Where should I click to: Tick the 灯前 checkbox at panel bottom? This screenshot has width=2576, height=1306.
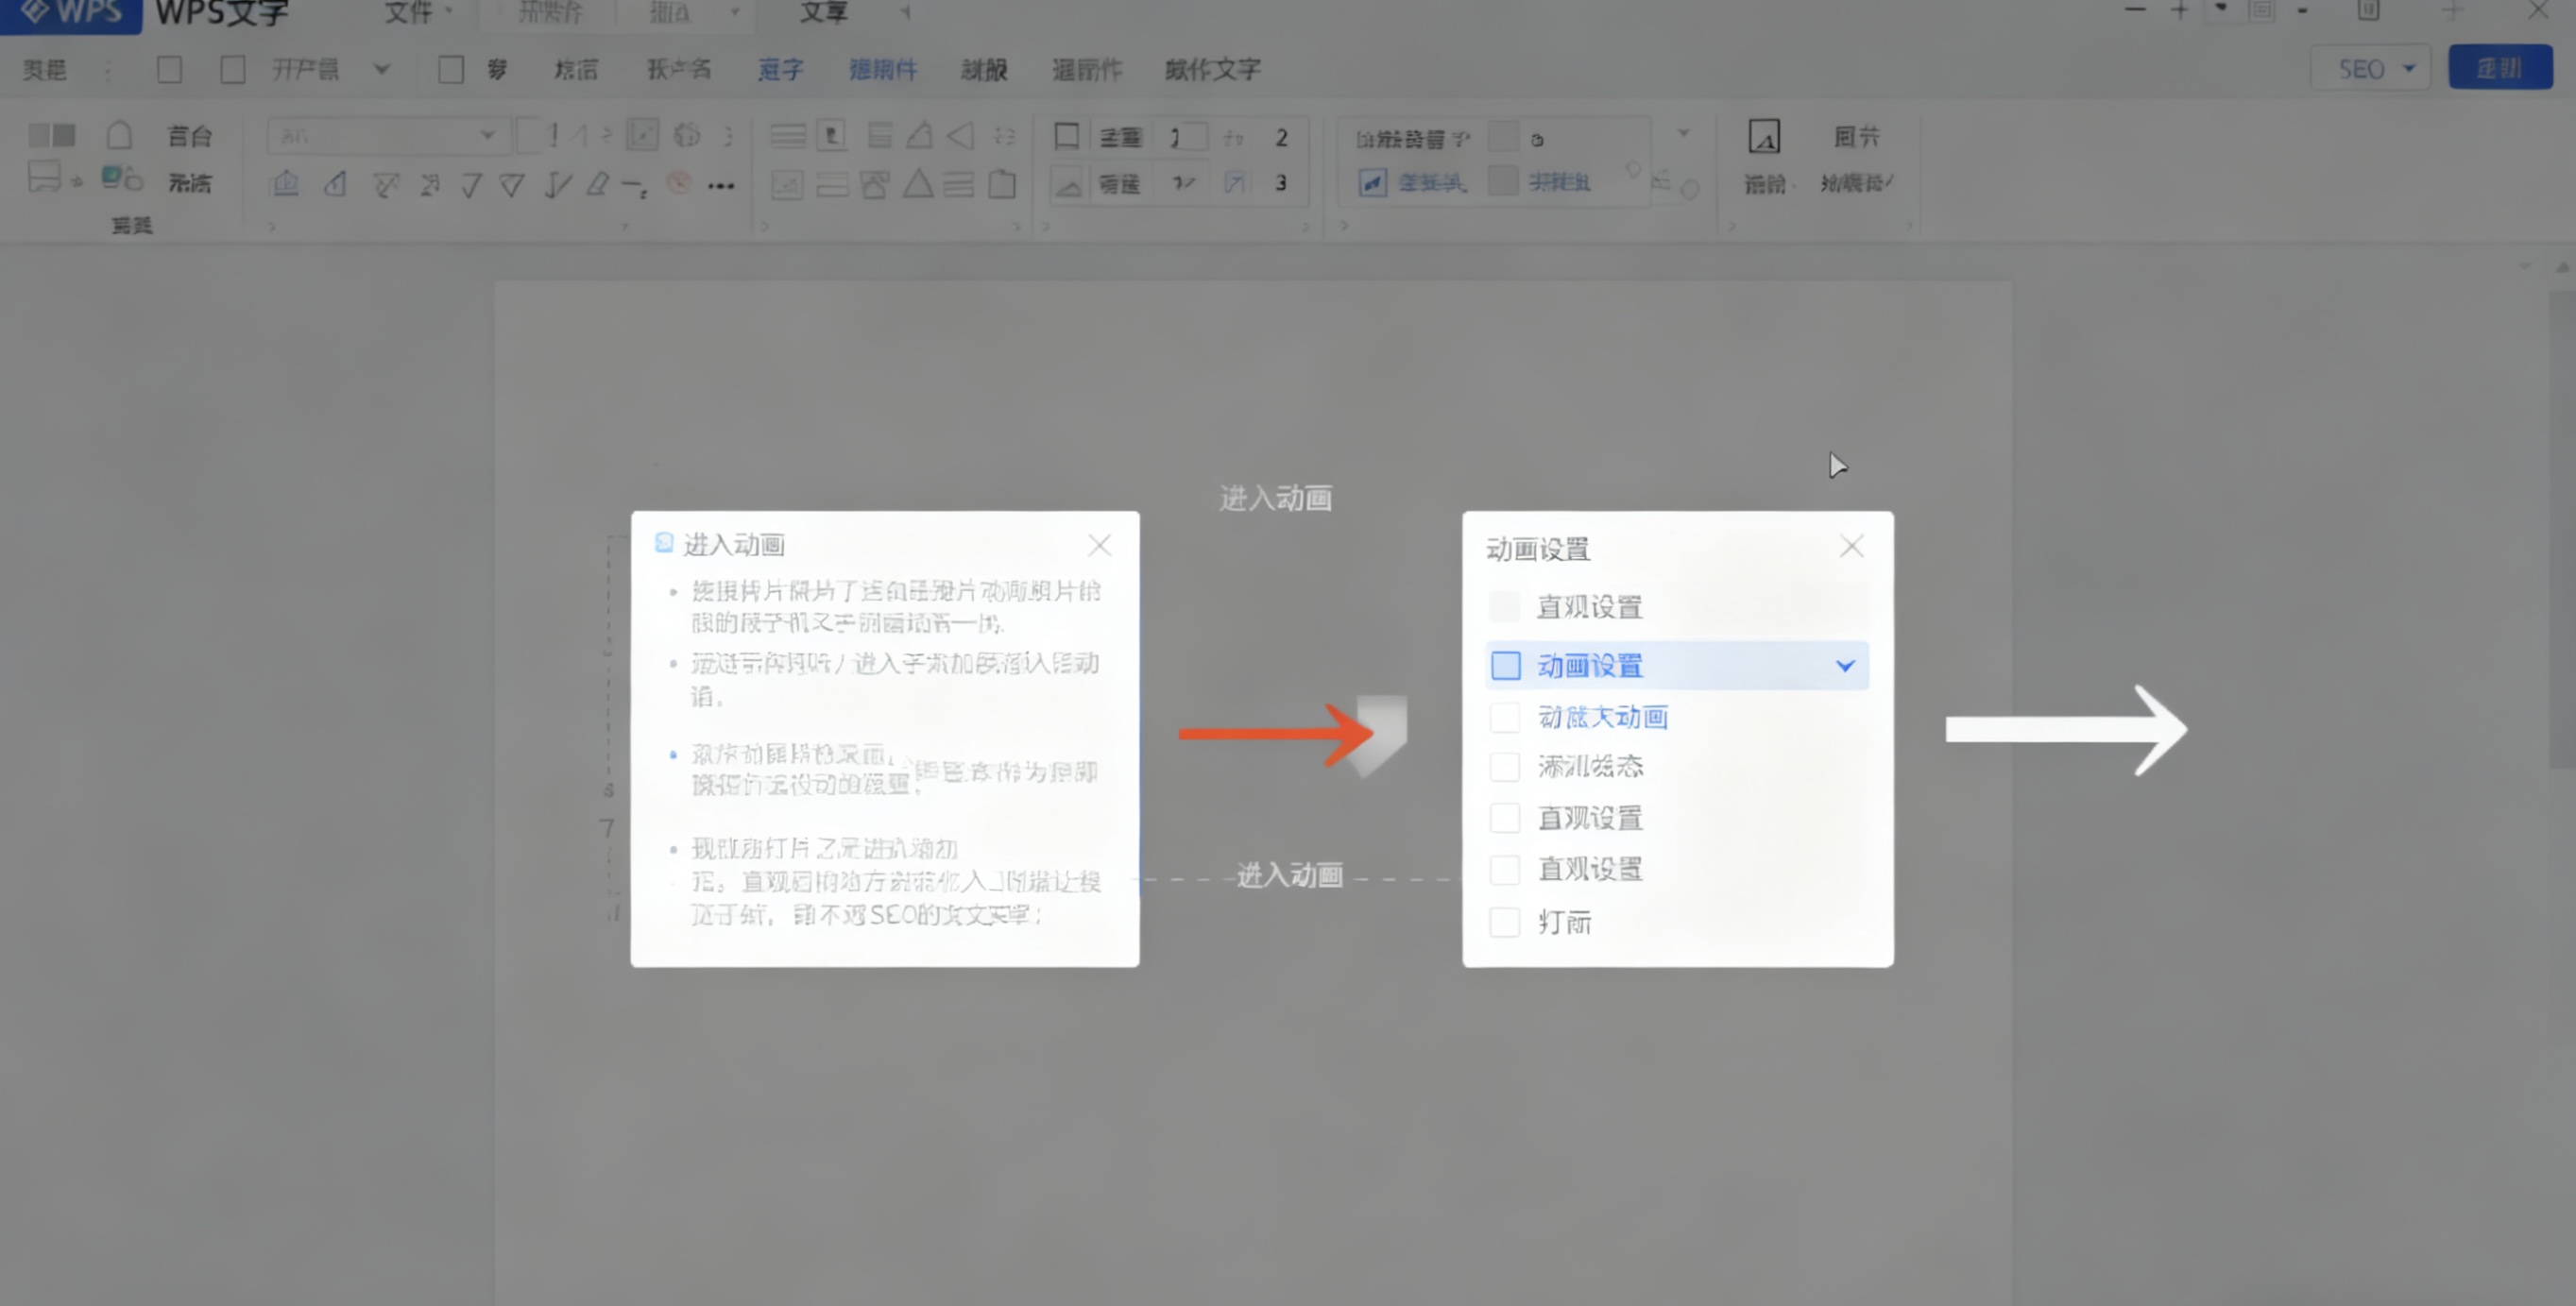1505,923
